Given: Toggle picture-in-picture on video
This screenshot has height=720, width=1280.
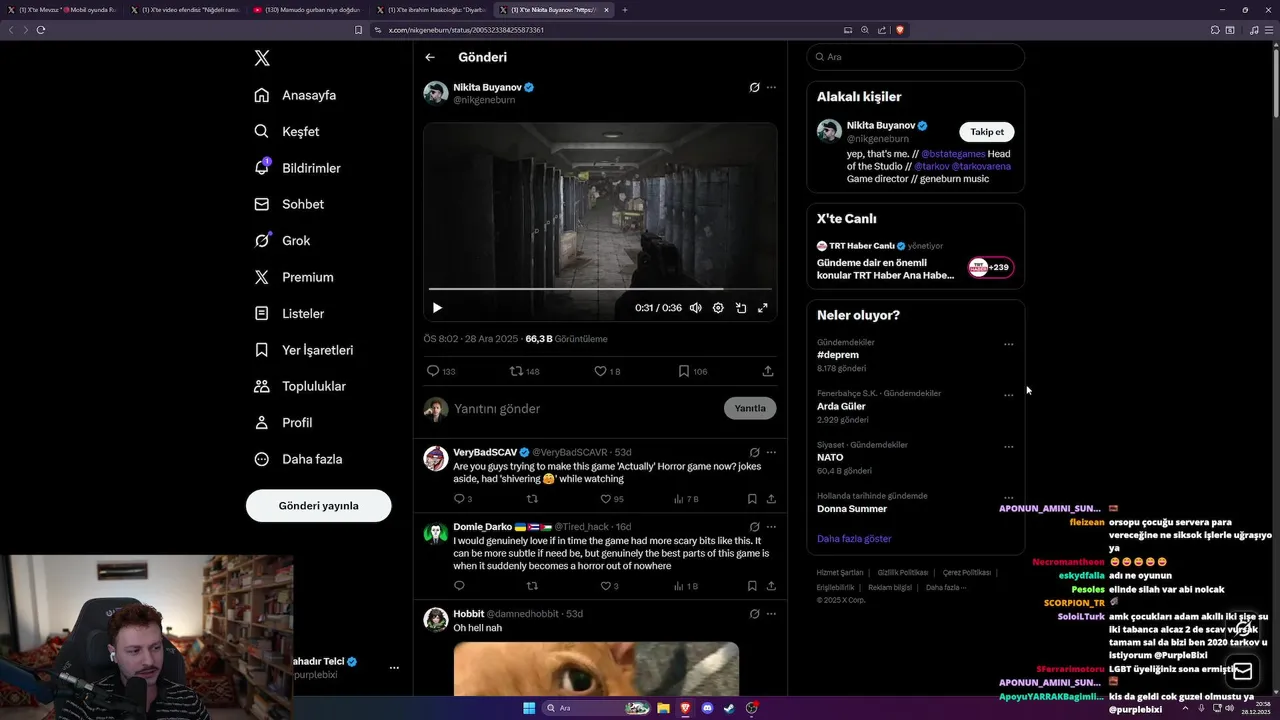Looking at the screenshot, I should [741, 308].
